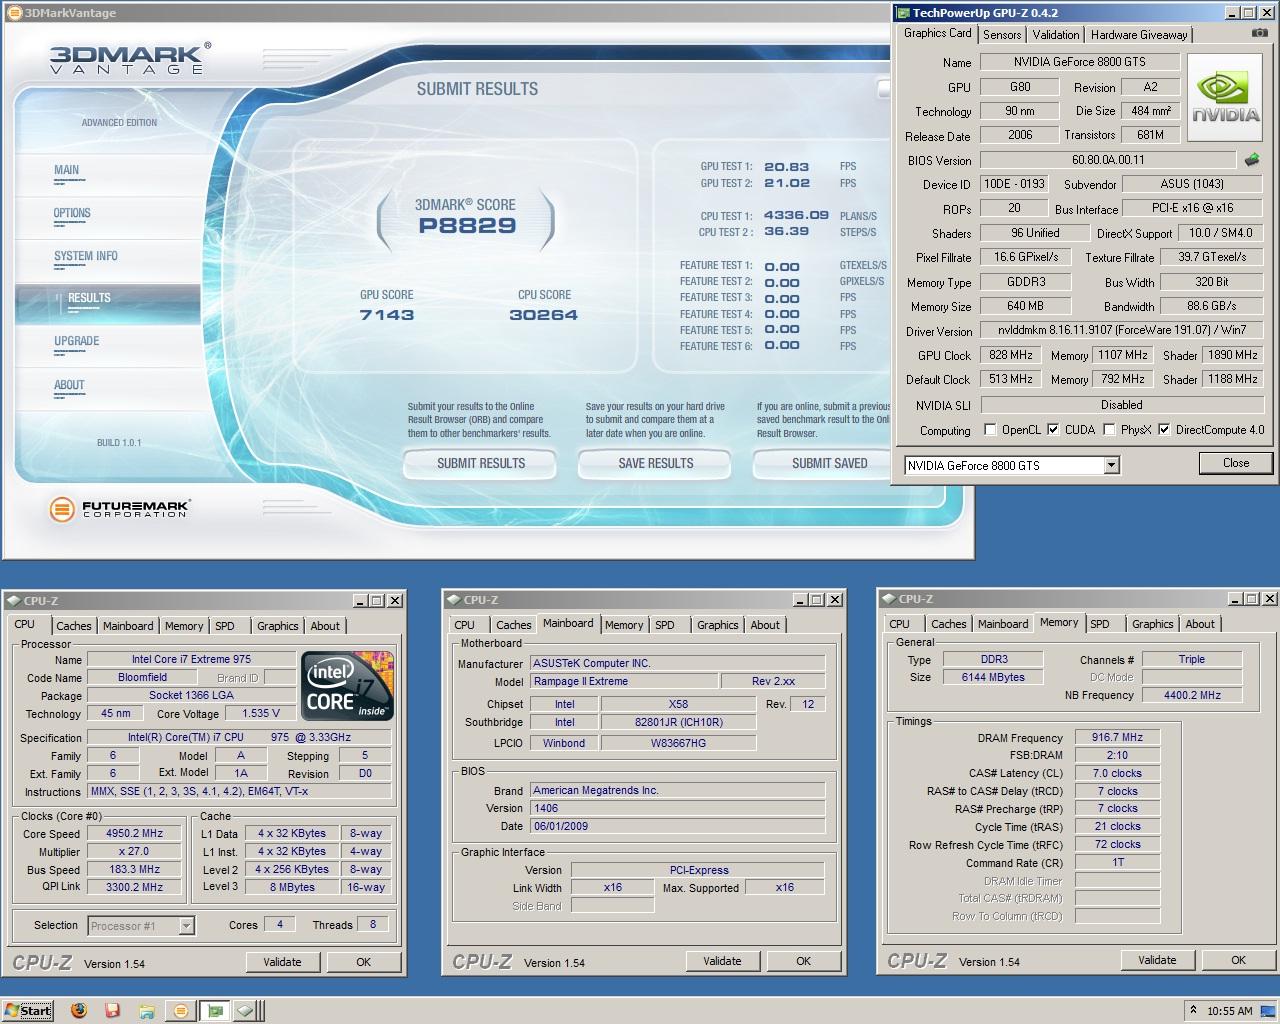Toggle the CUDA checkbox in GPU-Z
The width and height of the screenshot is (1280, 1024).
tap(1053, 430)
